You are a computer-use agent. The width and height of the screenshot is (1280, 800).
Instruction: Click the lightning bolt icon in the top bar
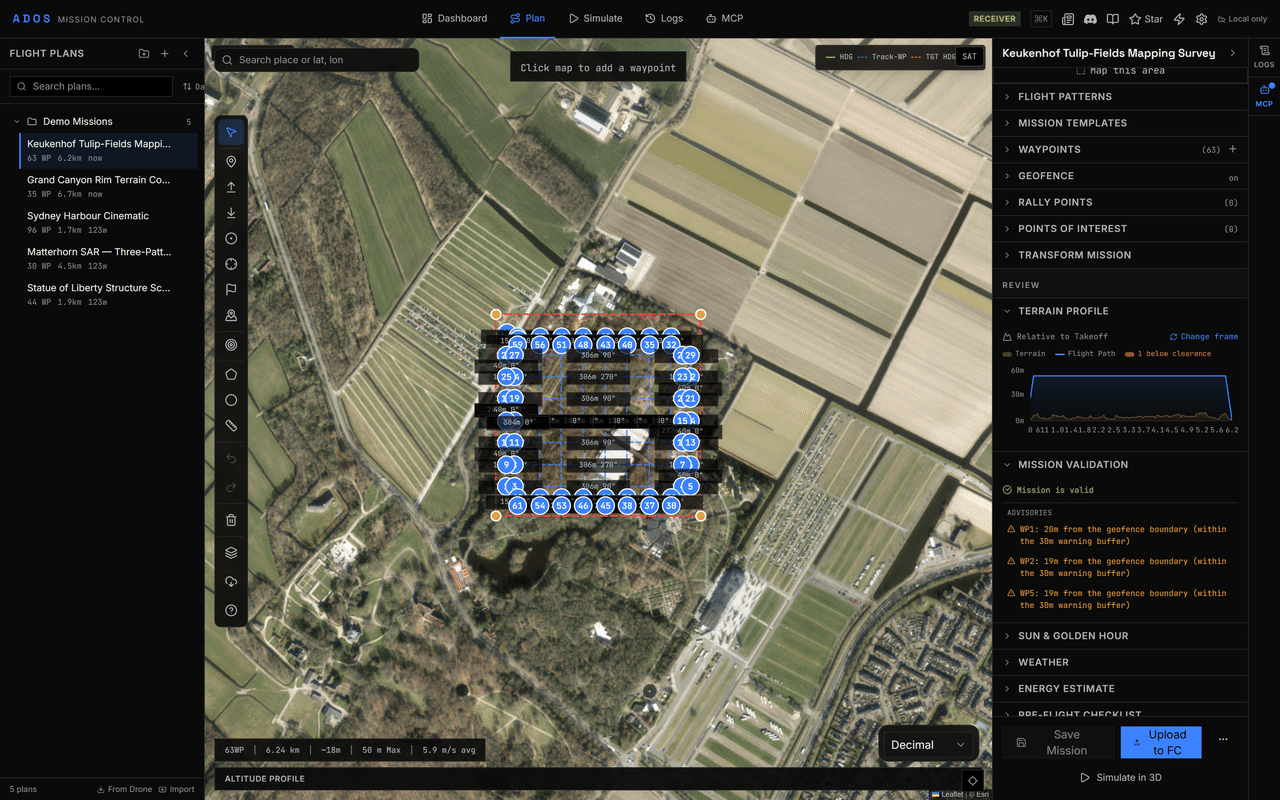[x=1179, y=19]
